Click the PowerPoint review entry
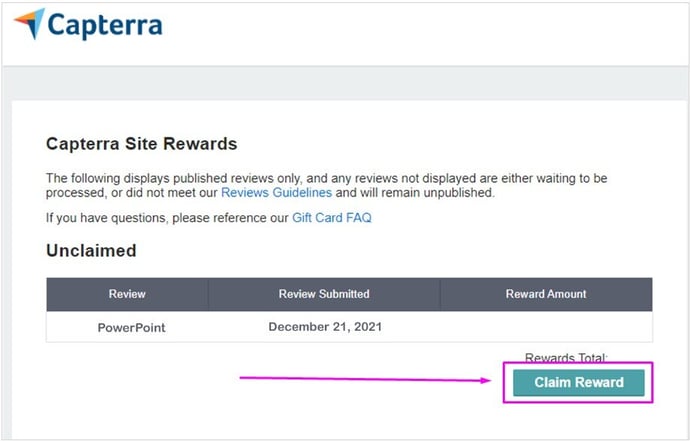 click(131, 328)
